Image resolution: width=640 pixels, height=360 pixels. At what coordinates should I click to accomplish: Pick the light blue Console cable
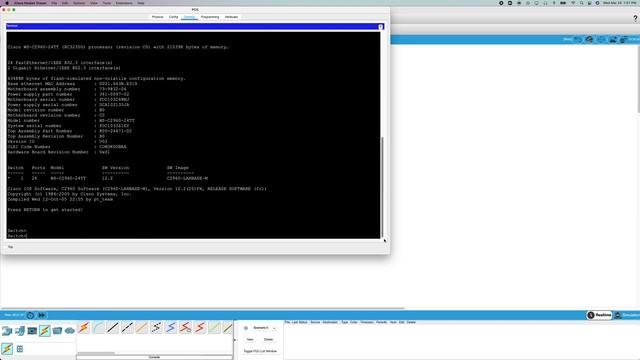(98, 327)
